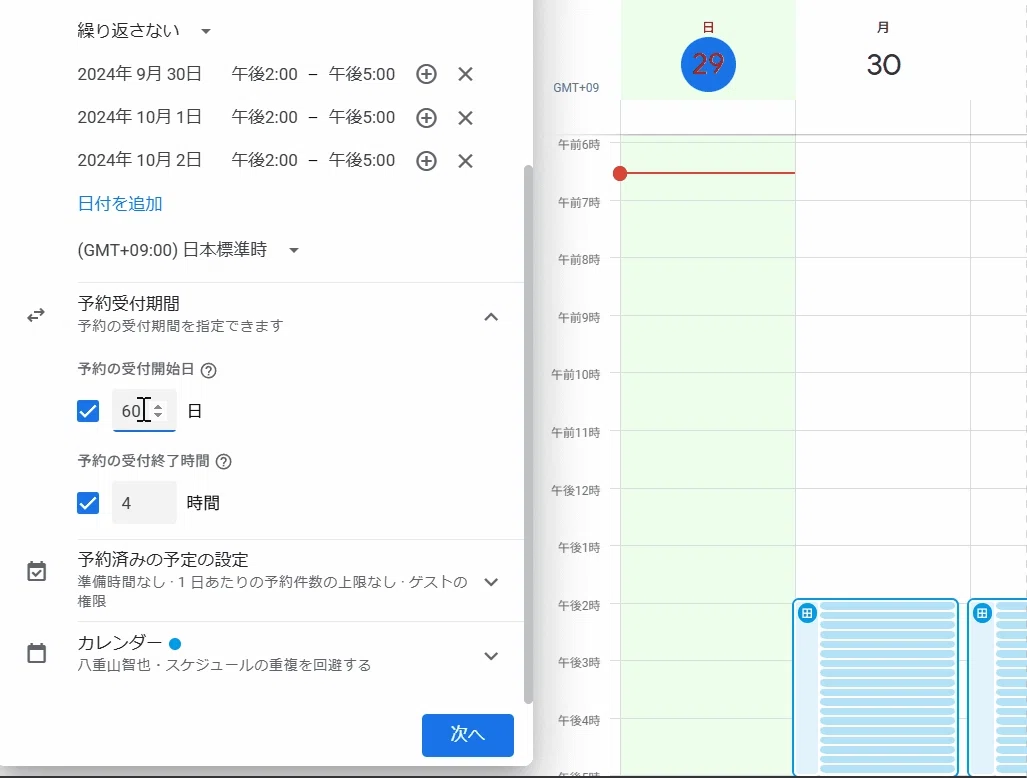1027x778 pixels.
Task: Change 午後5:00 end time for 10月 1日
Action: click(362, 117)
